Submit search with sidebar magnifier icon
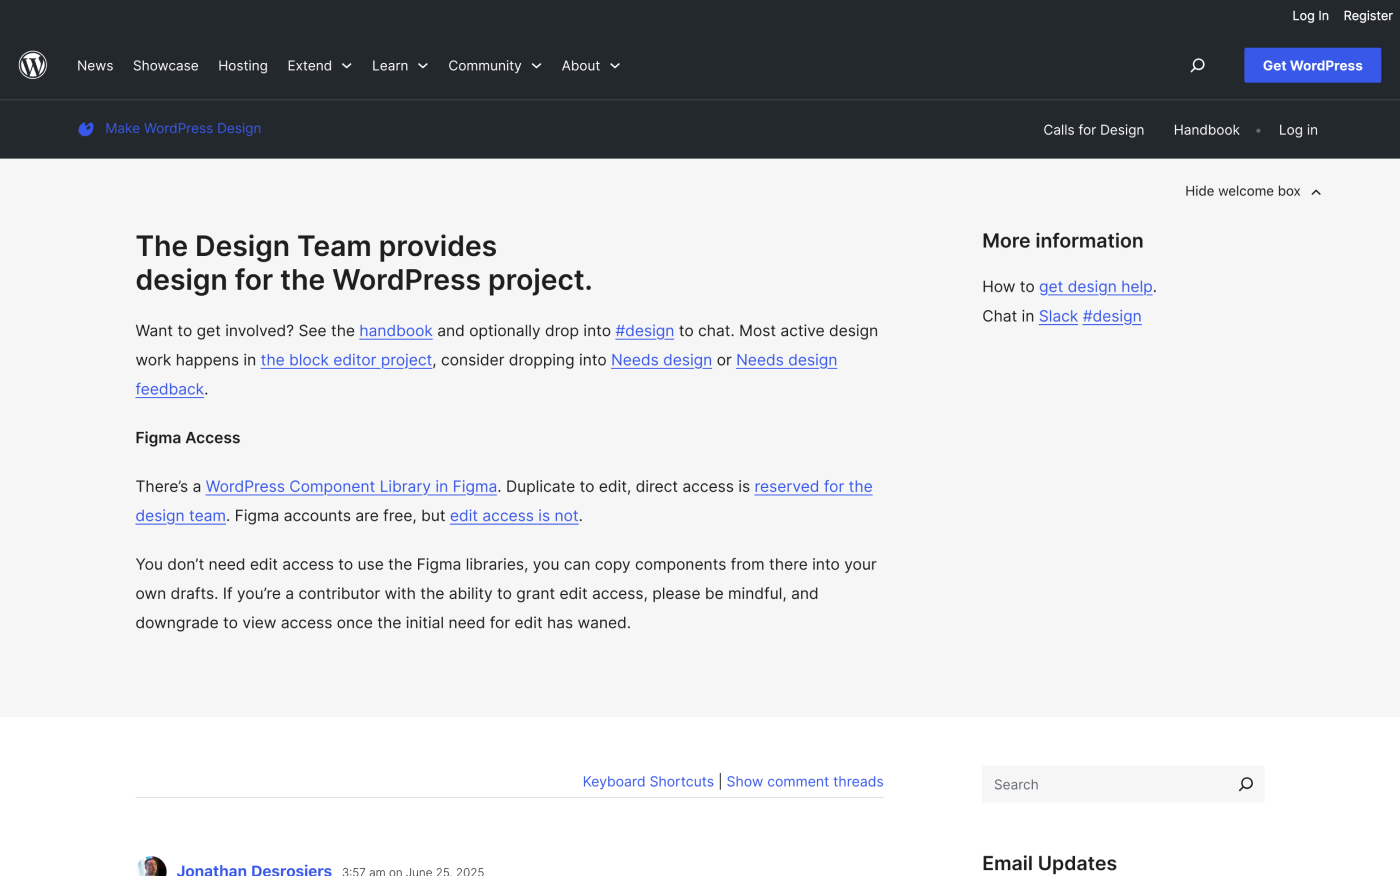Viewport: 1400px width, 876px height. point(1245,784)
